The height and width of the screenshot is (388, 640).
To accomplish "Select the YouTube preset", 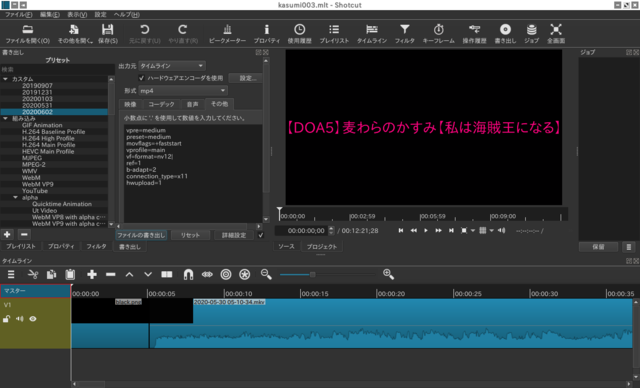I will point(35,191).
